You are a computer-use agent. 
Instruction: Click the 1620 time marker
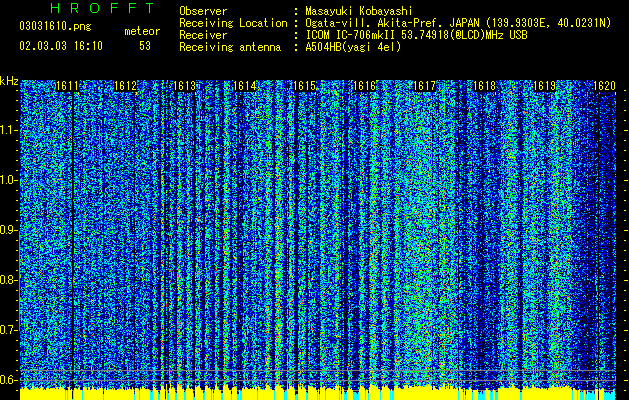click(604, 86)
